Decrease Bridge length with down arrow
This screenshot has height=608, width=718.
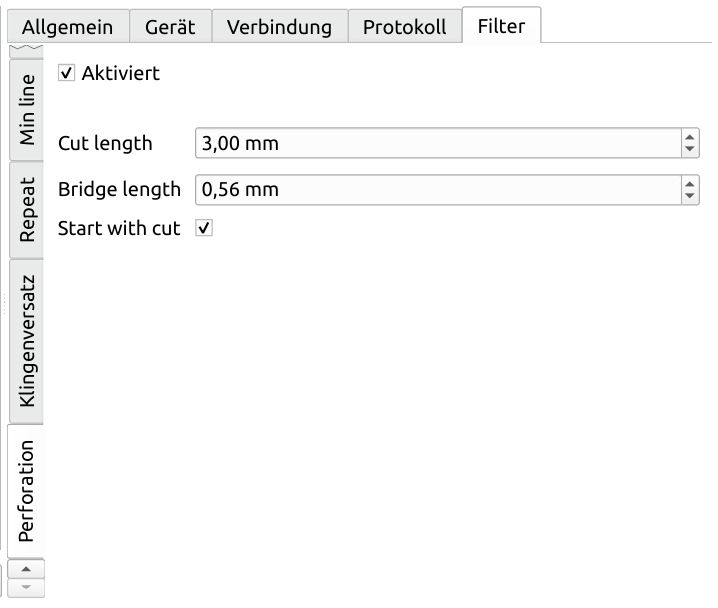[690, 196]
